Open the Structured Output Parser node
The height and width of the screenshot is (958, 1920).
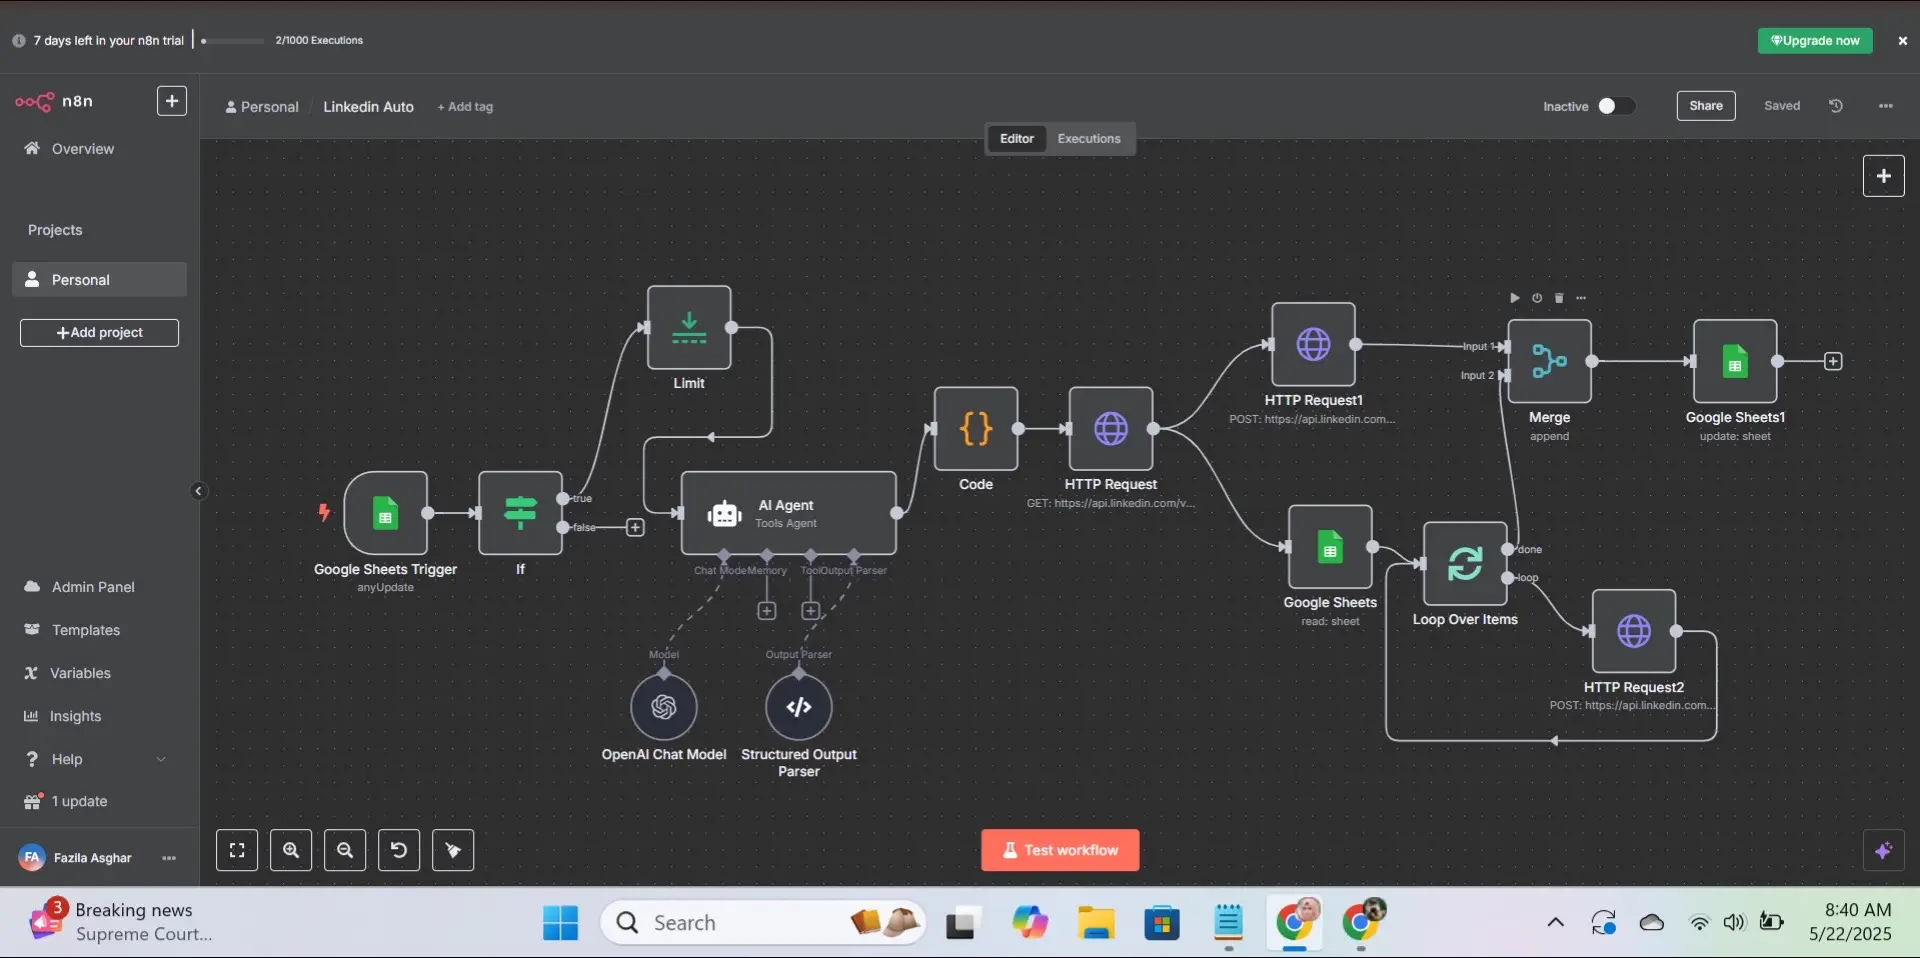(799, 707)
